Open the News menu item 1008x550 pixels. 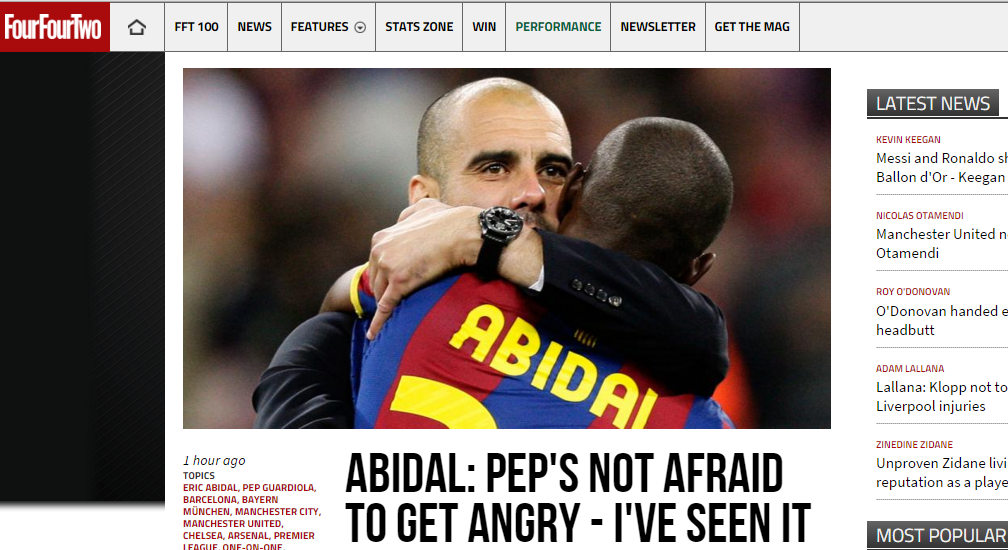255,27
